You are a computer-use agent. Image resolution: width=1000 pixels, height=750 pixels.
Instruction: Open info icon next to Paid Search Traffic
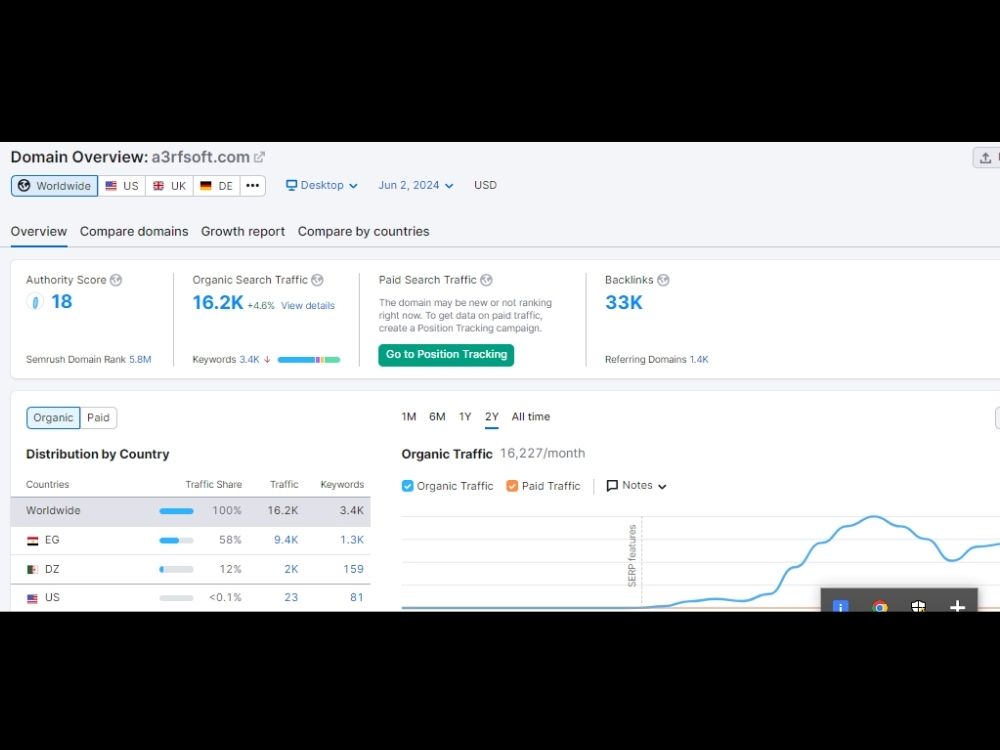[486, 280]
